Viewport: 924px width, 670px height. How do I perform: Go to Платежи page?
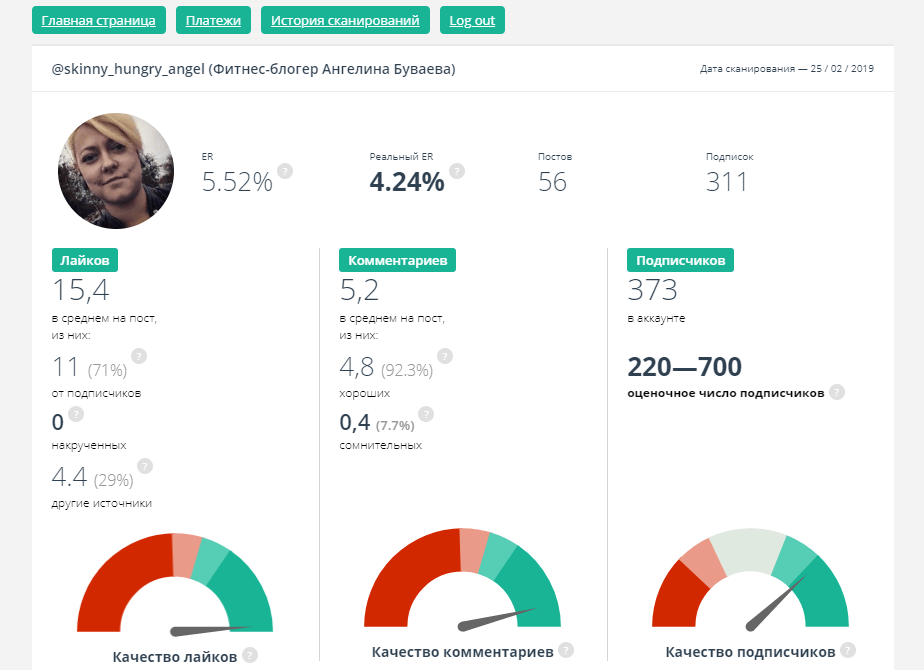click(x=213, y=20)
